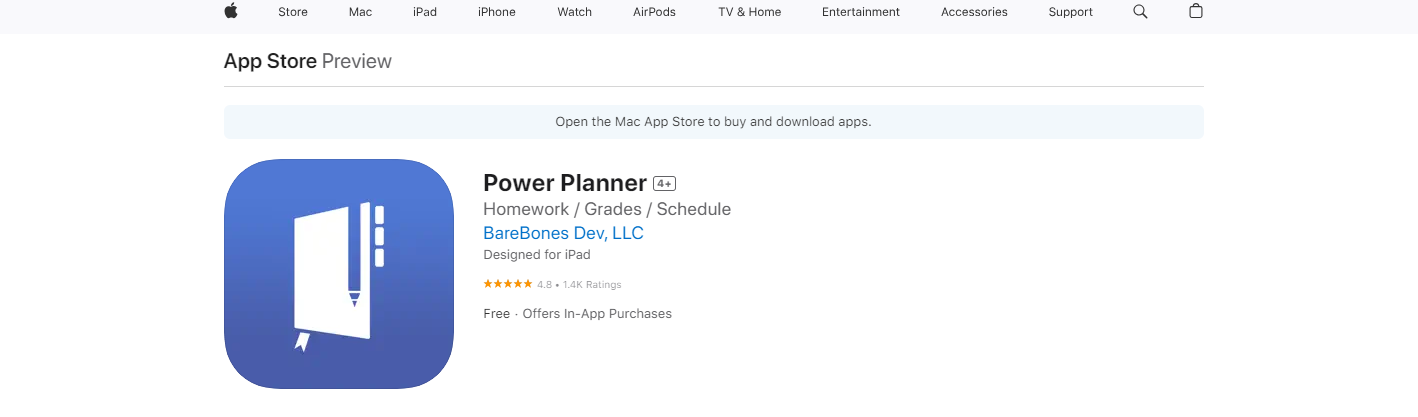Go to the iPhone menu

pos(497,12)
